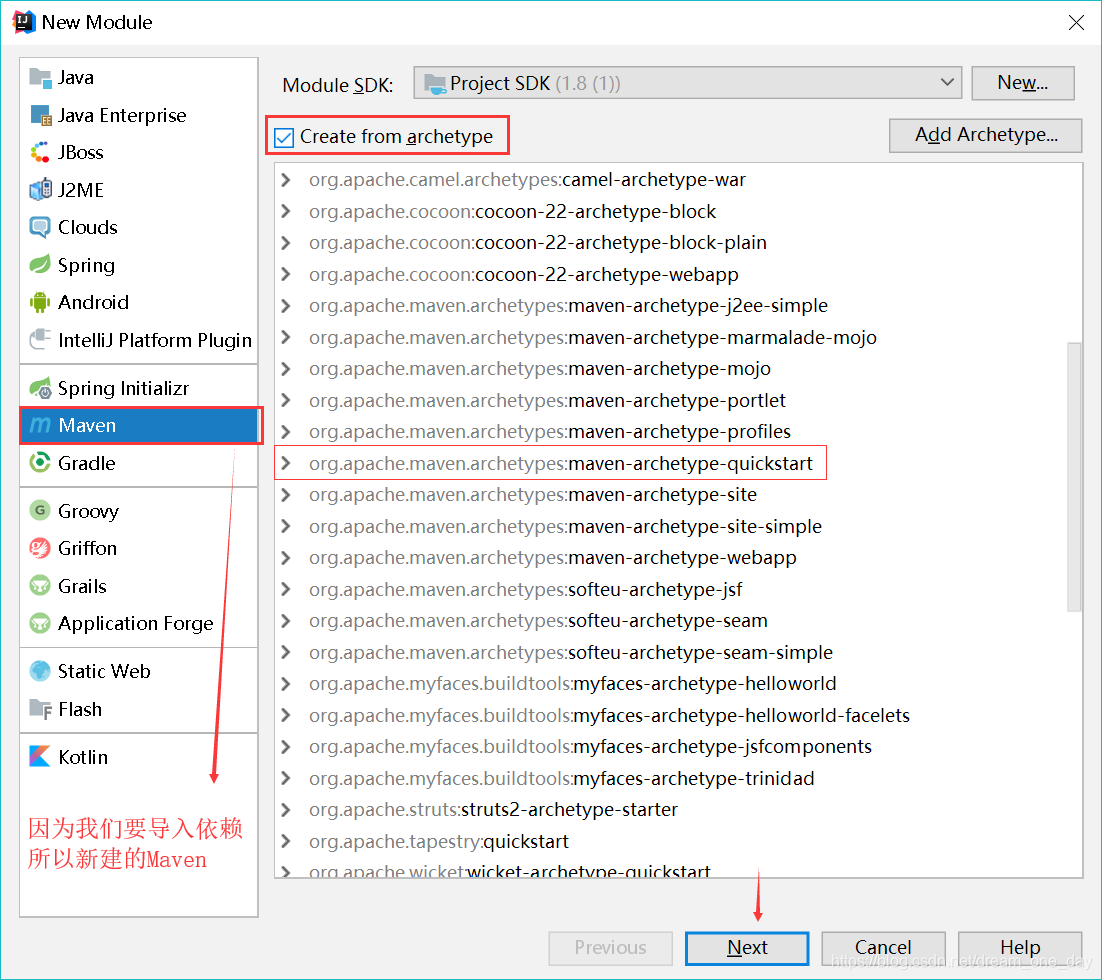Select softeu-archetype-seam-simple archetype
The image size is (1102, 980).
[x=571, y=652]
